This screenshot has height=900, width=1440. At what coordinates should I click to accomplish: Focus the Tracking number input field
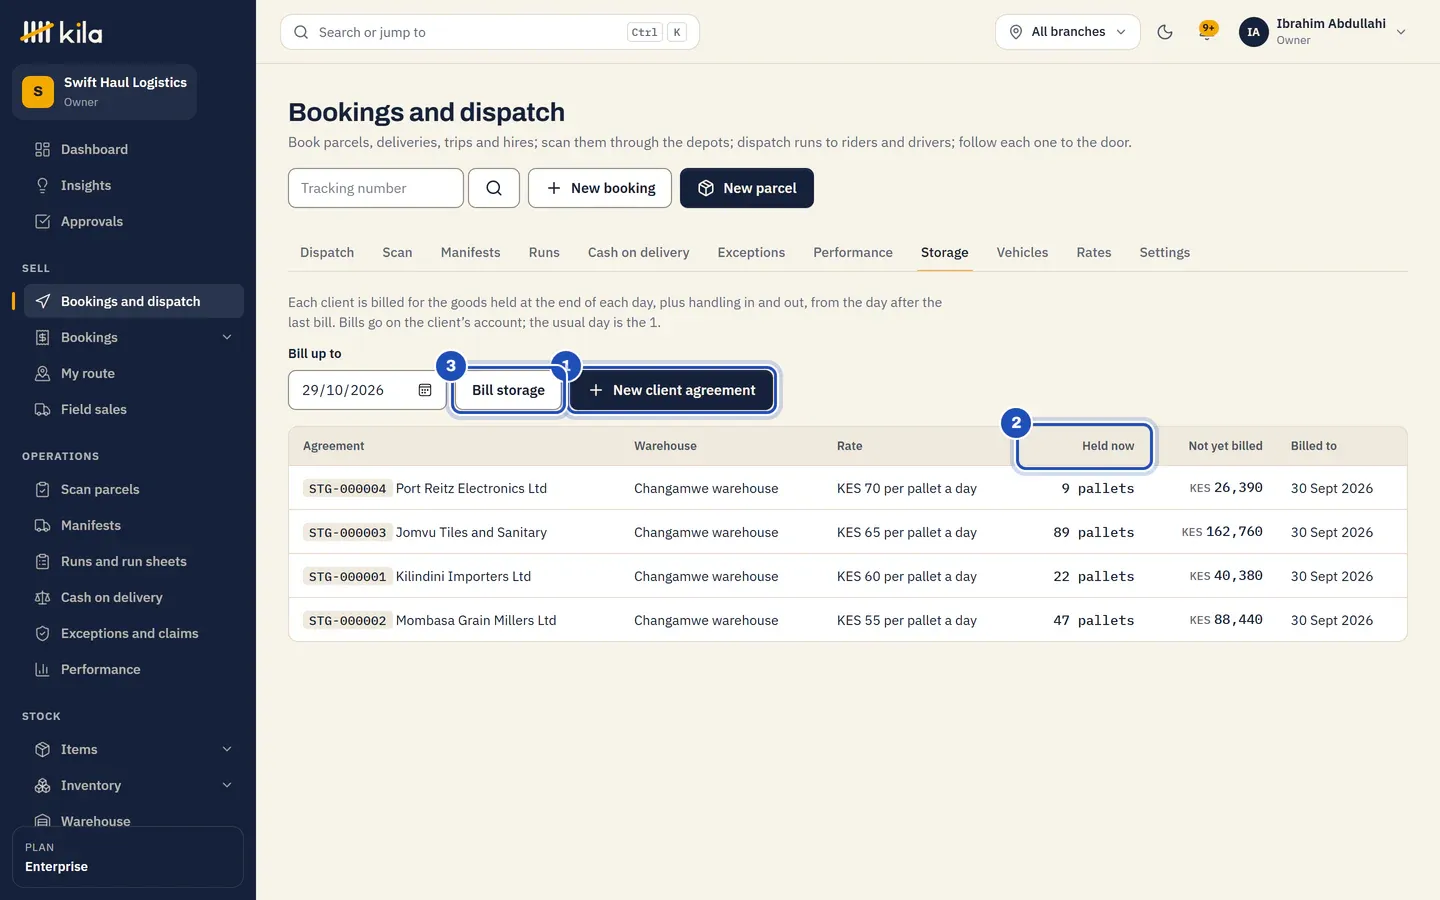coord(376,188)
